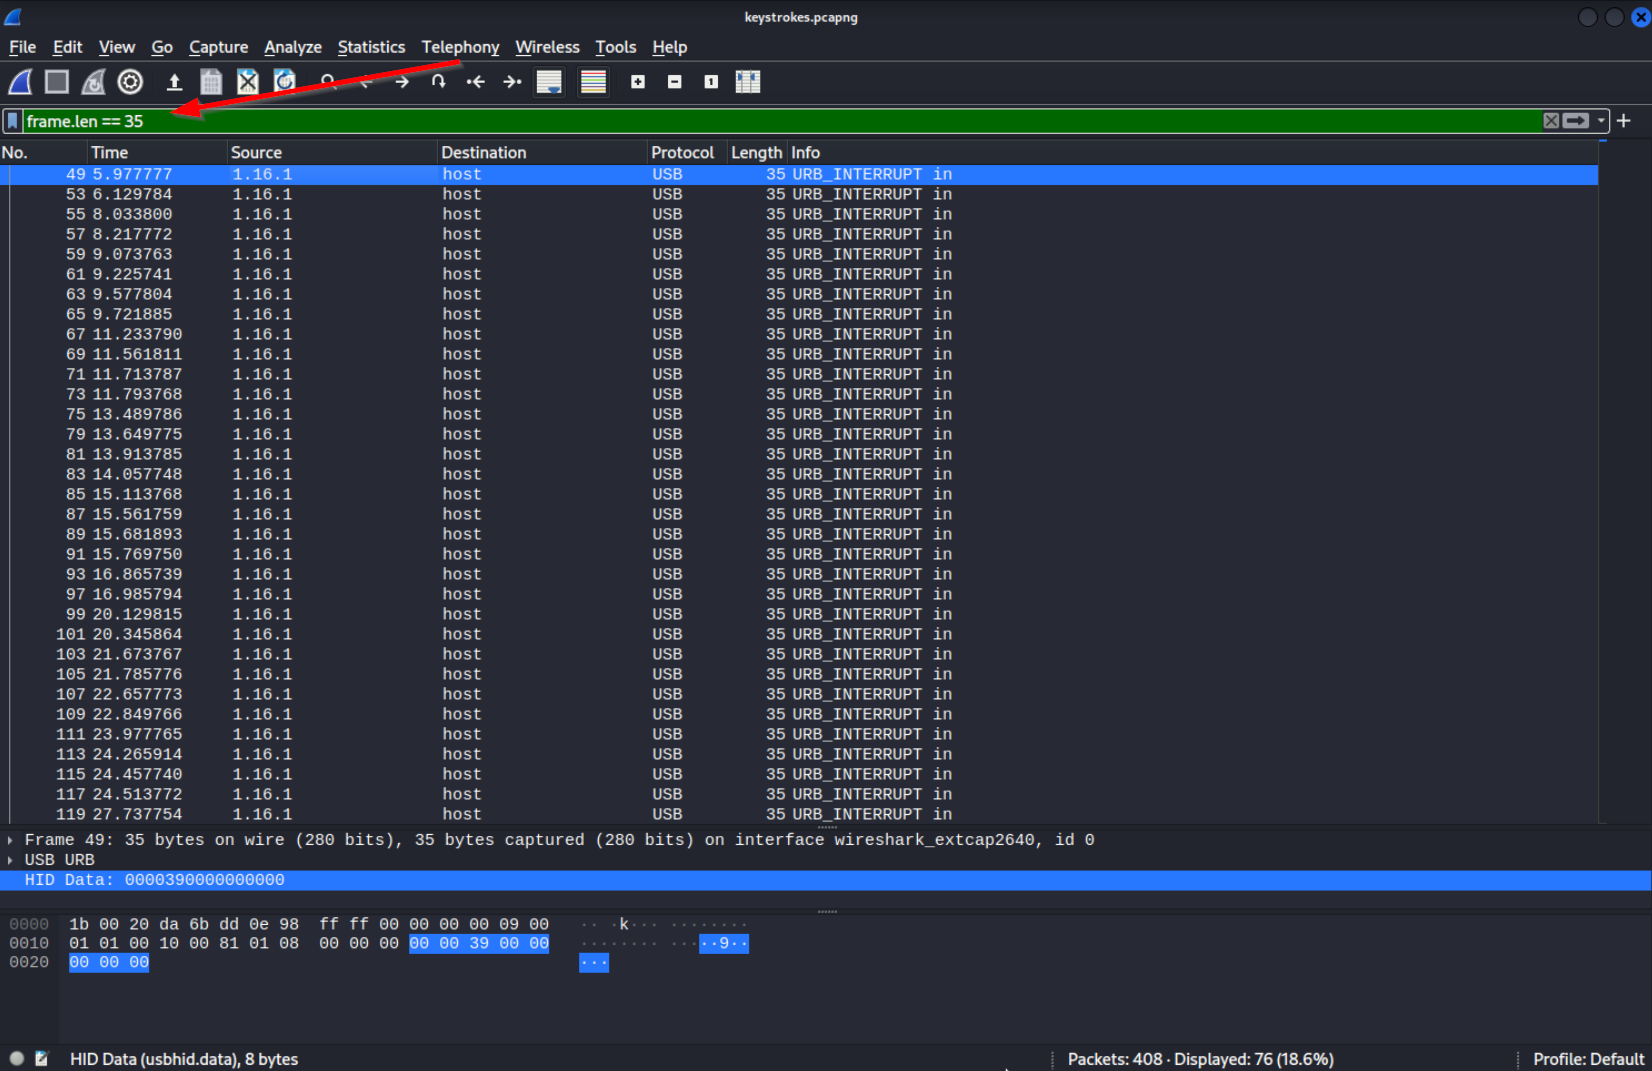Image resolution: width=1652 pixels, height=1071 pixels.
Task: Open the recent display filters dropdown
Action: pos(1601,121)
